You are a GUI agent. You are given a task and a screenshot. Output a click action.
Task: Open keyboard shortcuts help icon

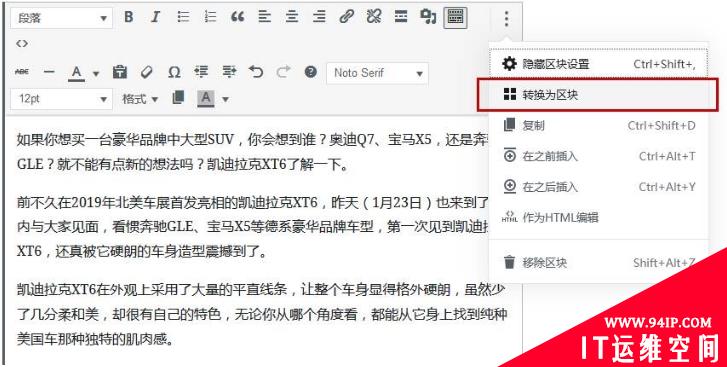click(x=311, y=72)
